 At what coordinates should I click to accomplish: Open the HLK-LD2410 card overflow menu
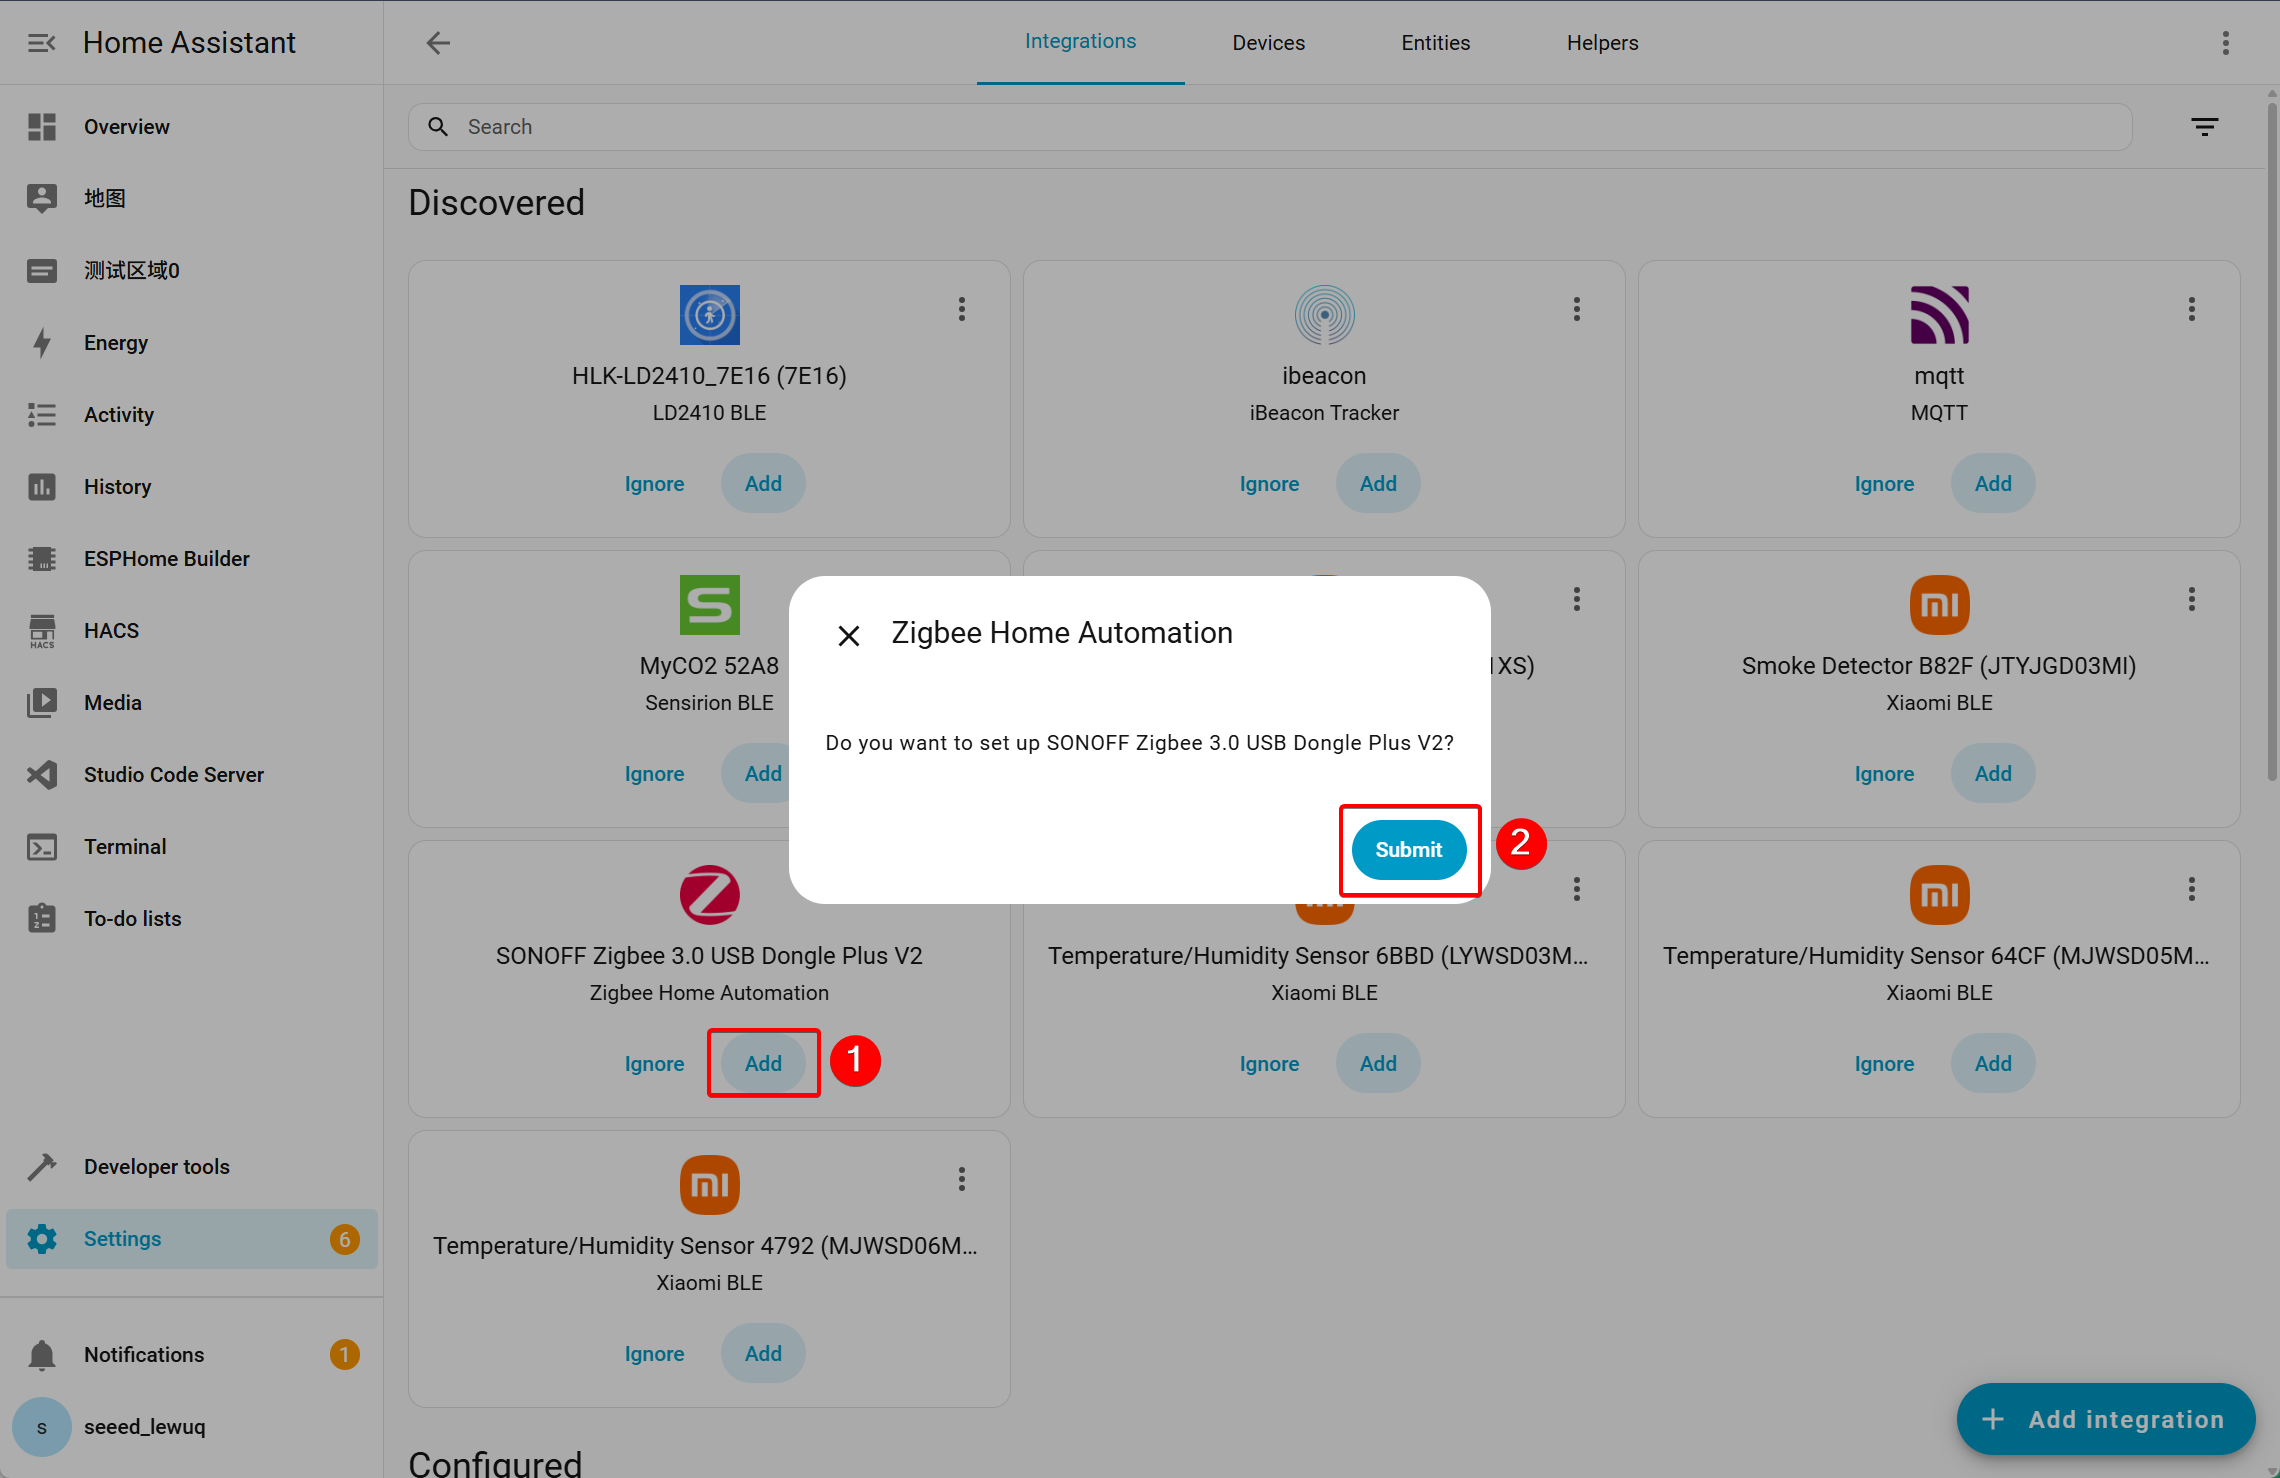(962, 309)
